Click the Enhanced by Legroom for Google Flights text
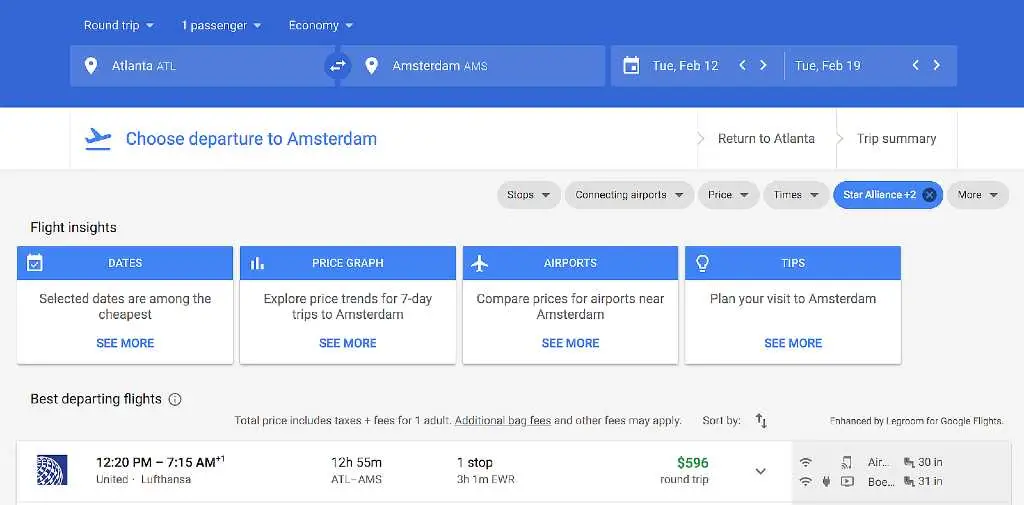The width and height of the screenshot is (1024, 505). 916,421
